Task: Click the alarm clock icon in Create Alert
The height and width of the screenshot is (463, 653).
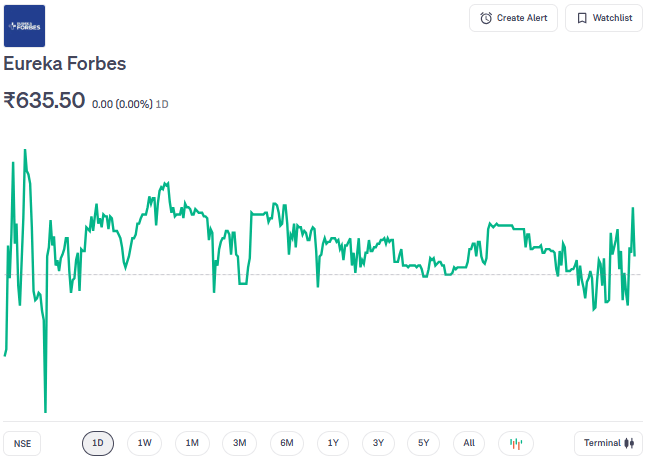Action: coord(486,18)
